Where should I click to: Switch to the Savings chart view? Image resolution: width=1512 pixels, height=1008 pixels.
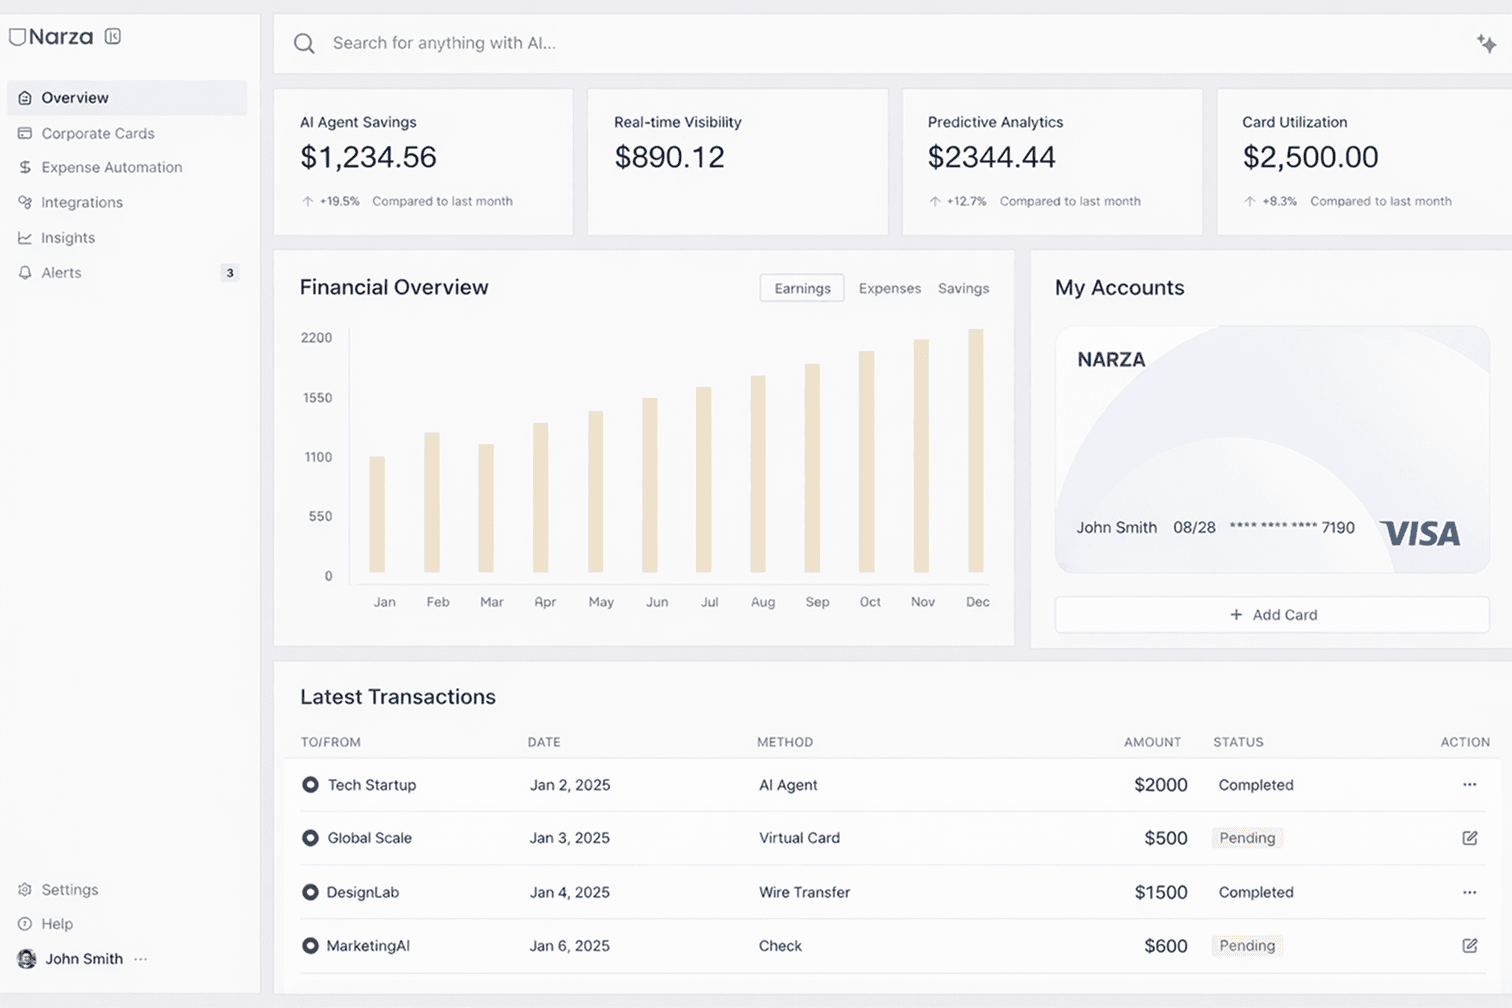pyautogui.click(x=963, y=288)
